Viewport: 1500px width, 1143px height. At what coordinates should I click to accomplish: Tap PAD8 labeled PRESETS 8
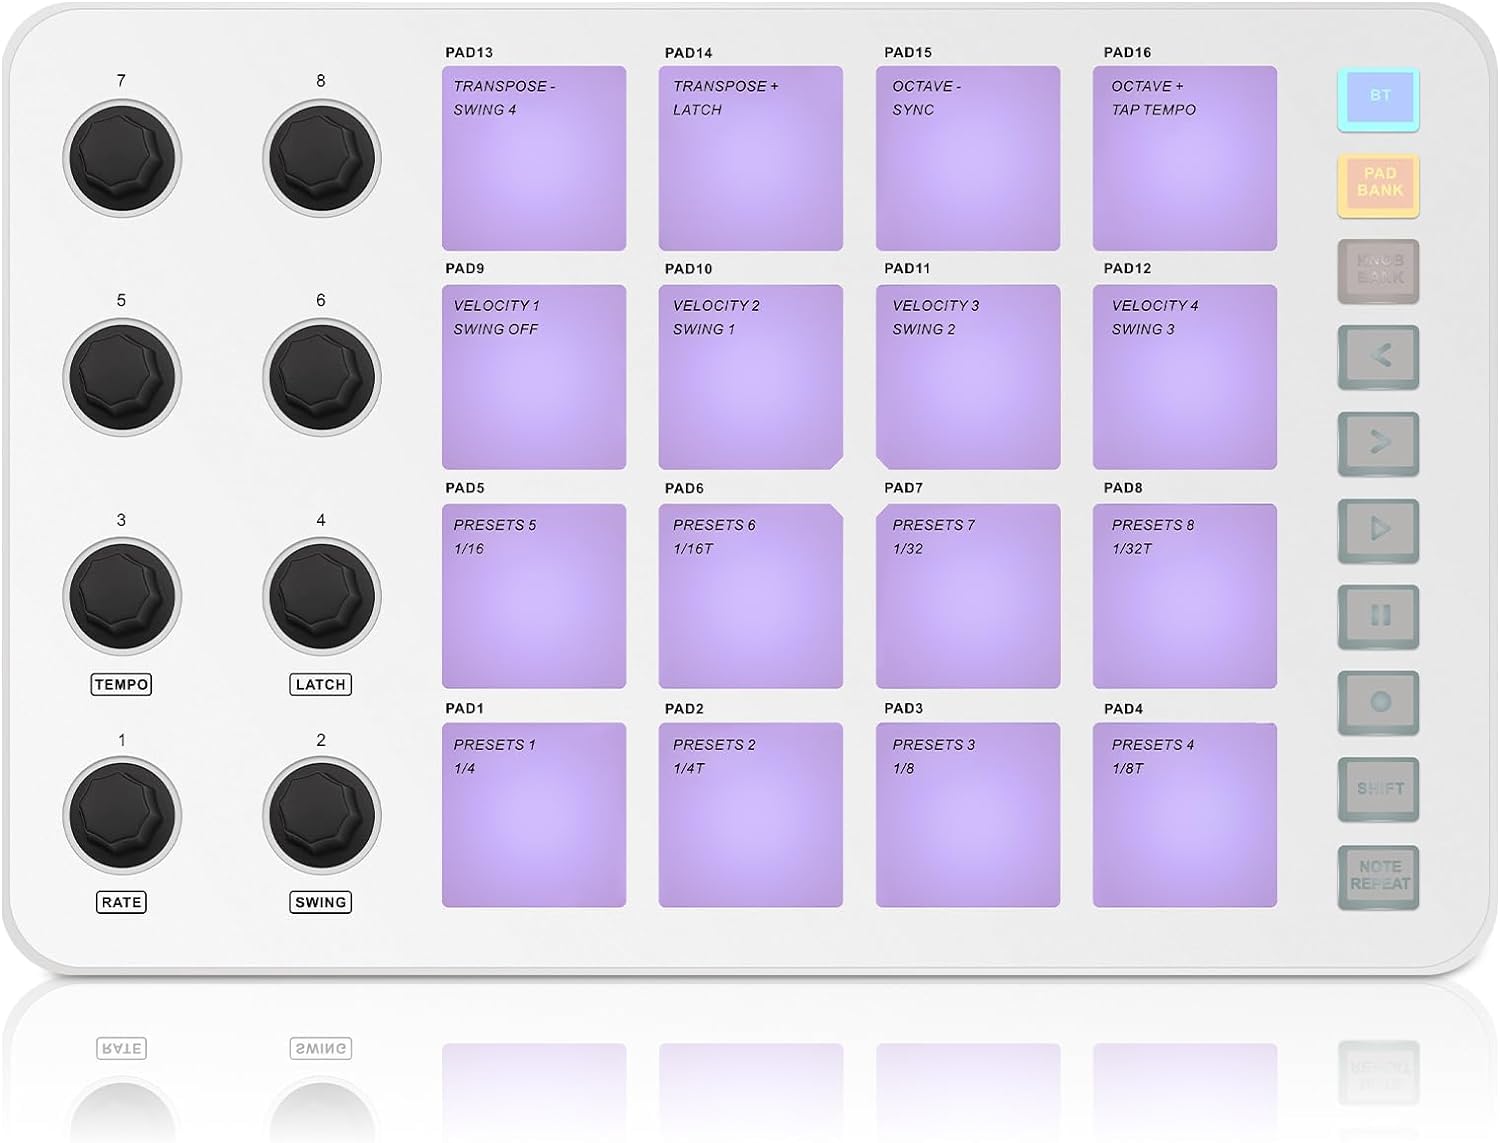point(1185,596)
